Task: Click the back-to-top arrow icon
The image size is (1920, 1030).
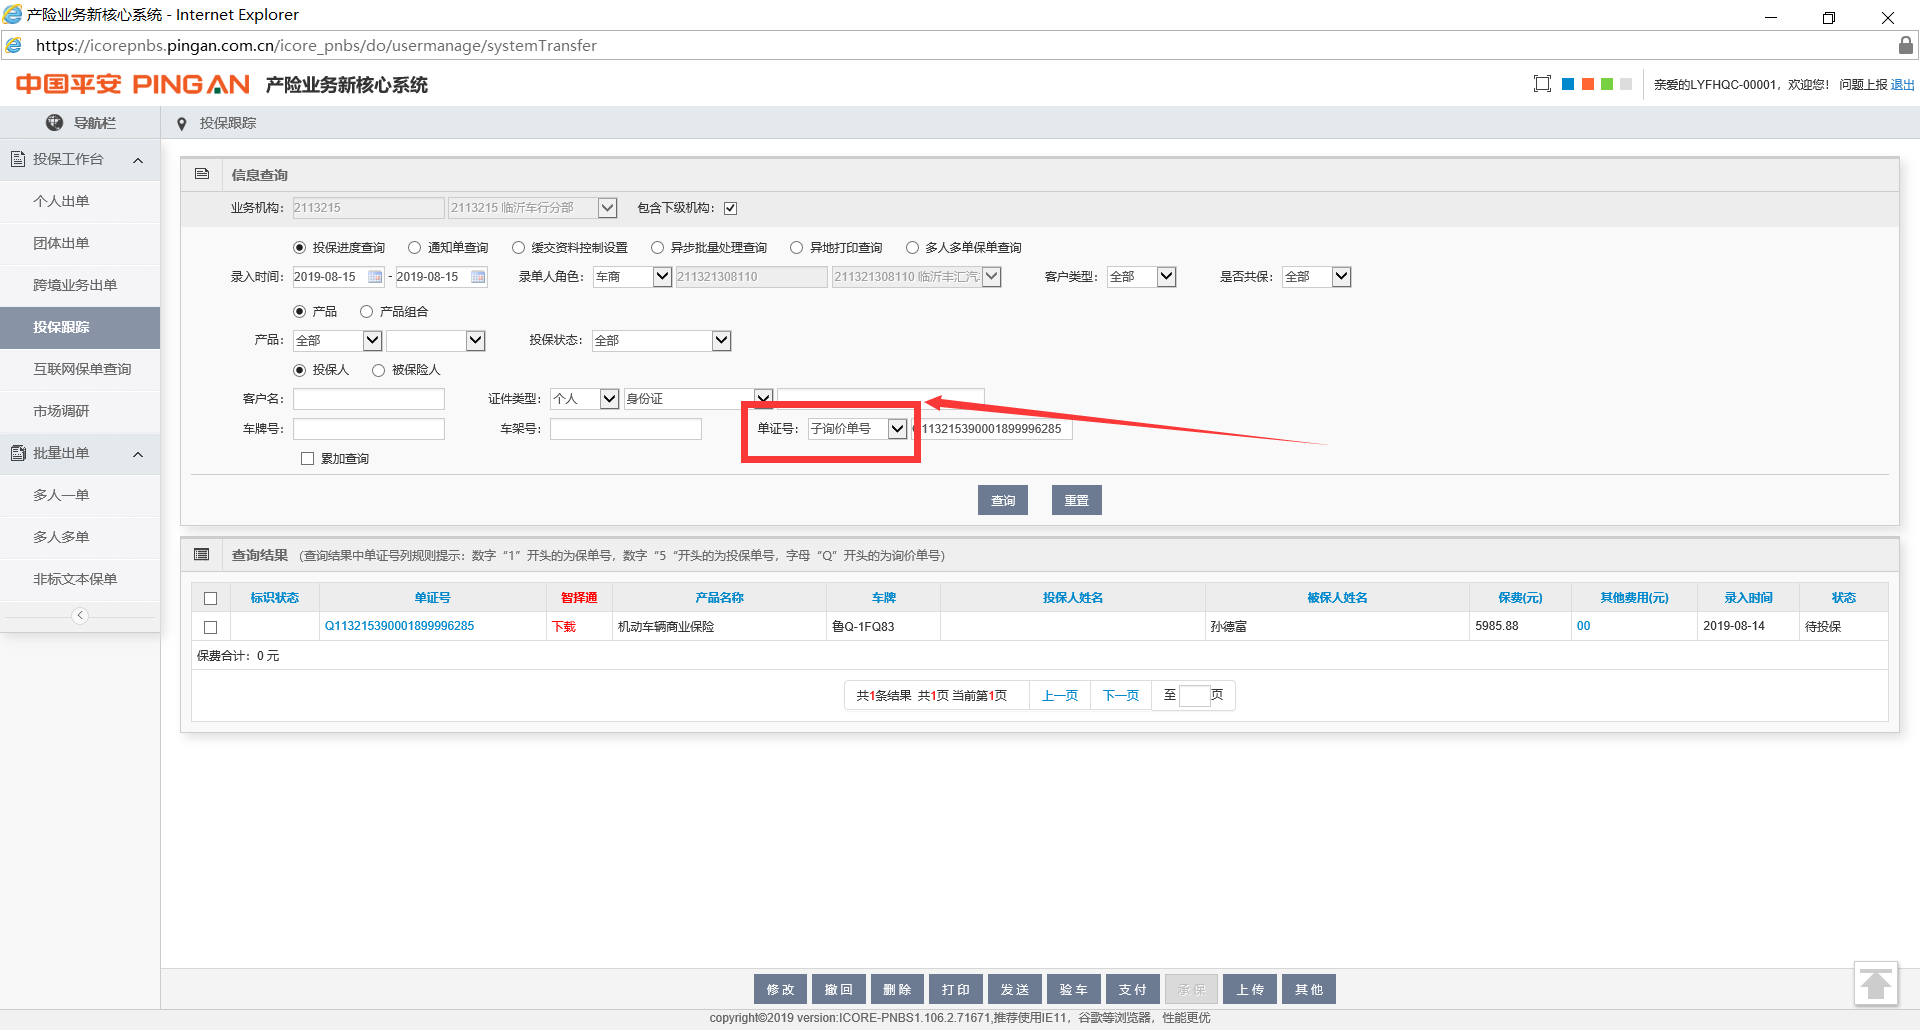Action: pos(1876,984)
